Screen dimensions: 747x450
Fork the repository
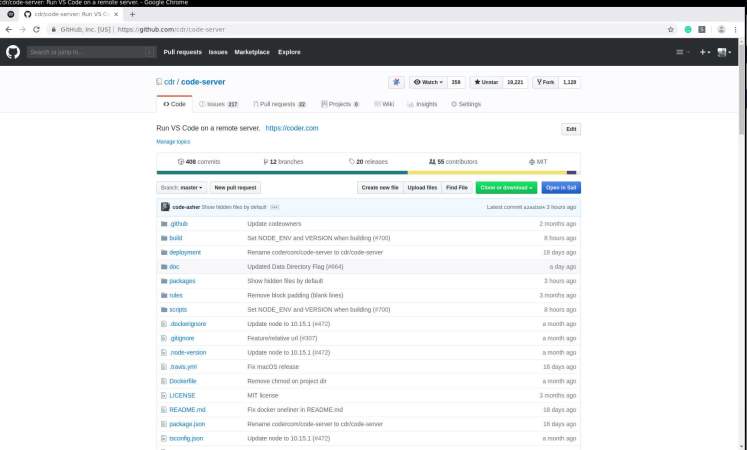[x=545, y=82]
